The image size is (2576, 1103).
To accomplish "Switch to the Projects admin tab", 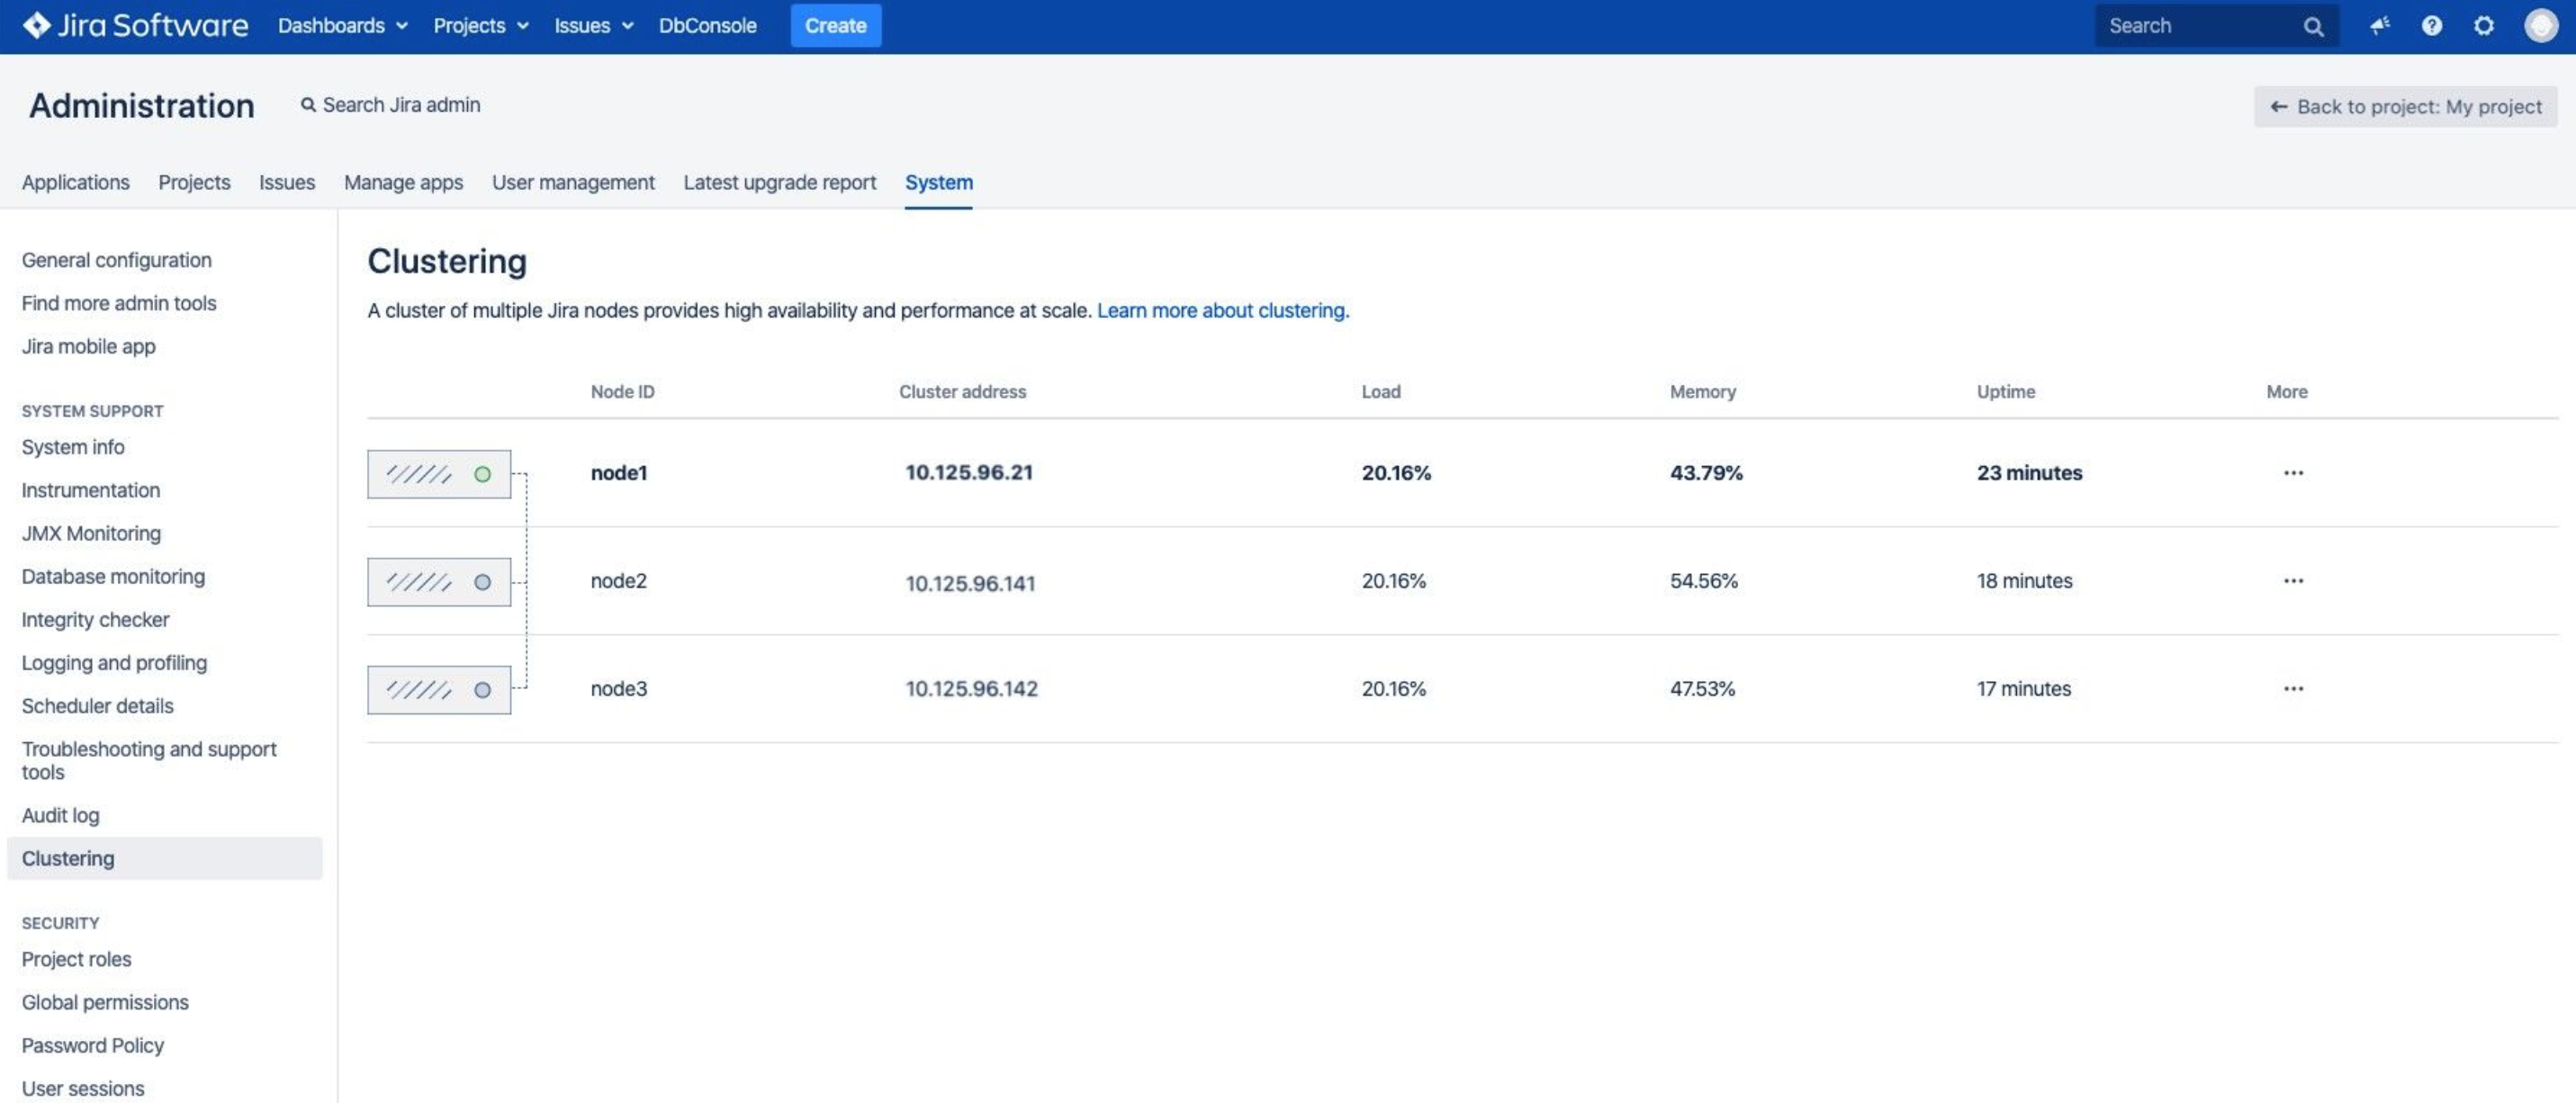I will pyautogui.click(x=194, y=182).
